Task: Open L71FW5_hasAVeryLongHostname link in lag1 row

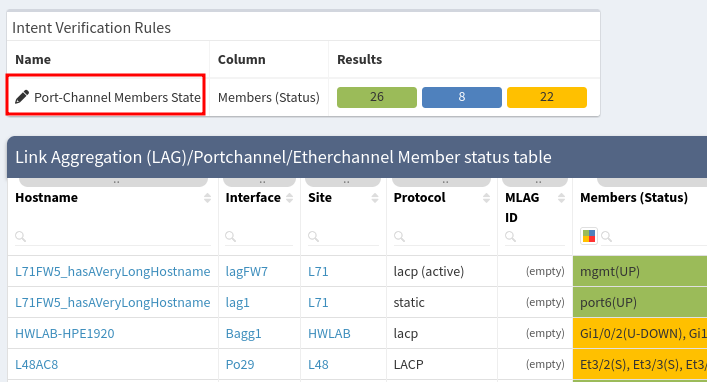Action: pyautogui.click(x=113, y=302)
